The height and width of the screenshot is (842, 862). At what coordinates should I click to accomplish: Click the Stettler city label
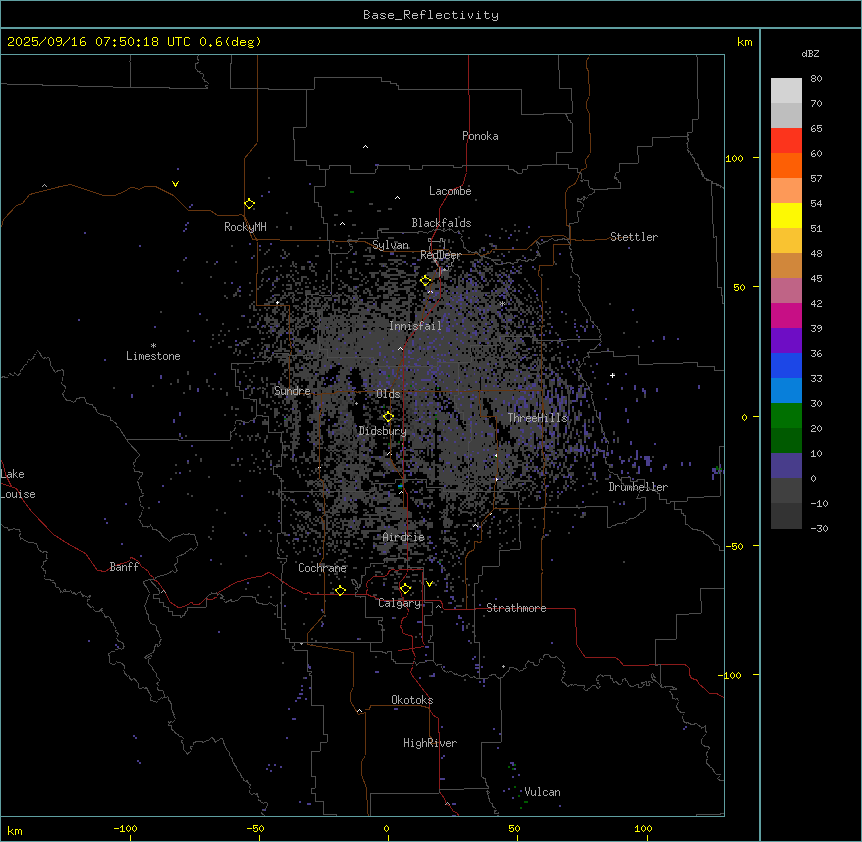point(634,237)
